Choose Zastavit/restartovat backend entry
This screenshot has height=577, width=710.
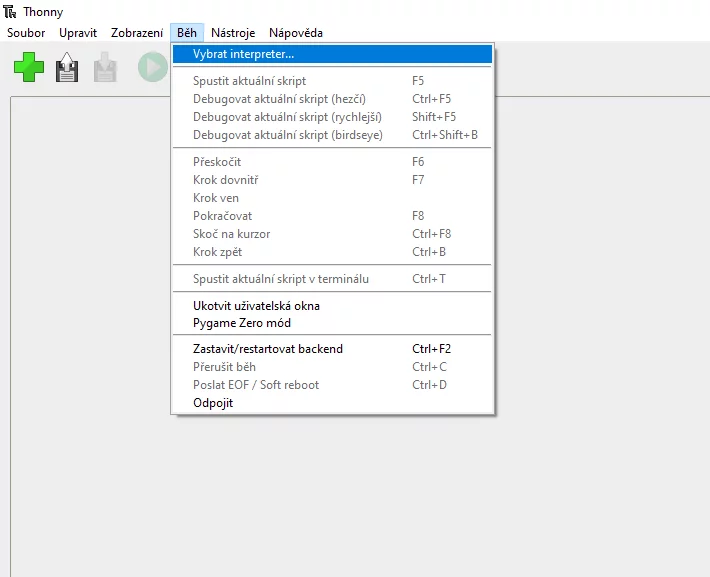[332, 349]
